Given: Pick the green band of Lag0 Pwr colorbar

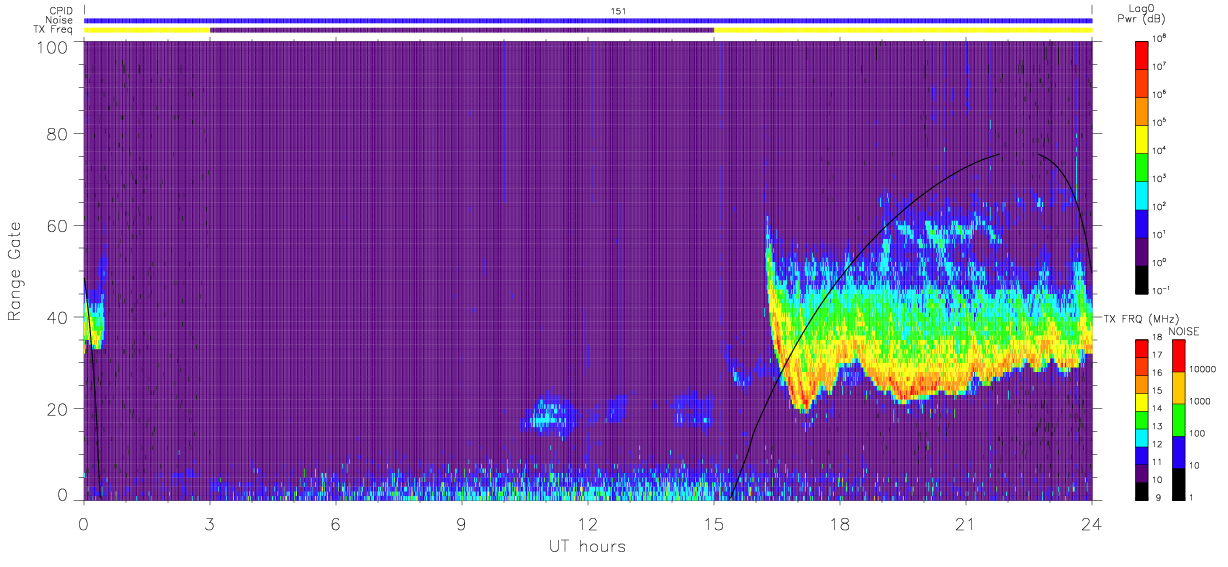Looking at the screenshot, I should coord(1143,166).
